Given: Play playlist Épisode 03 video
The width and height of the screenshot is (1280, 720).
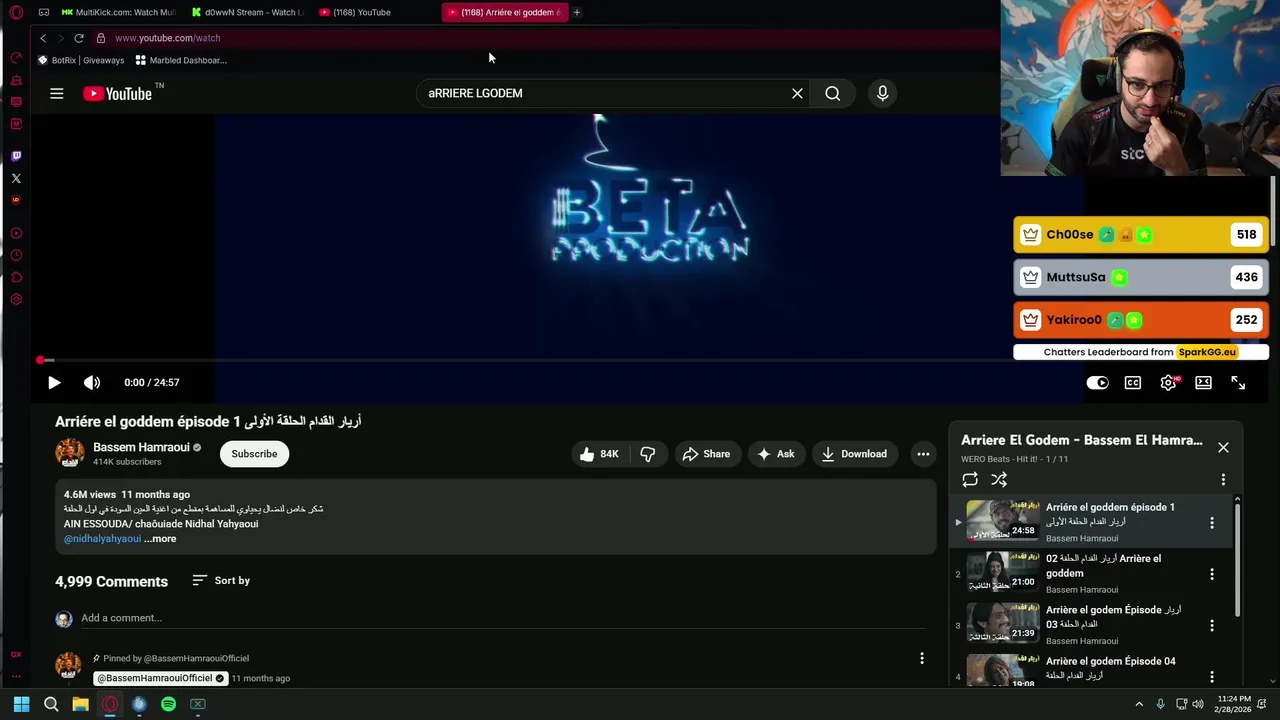Looking at the screenshot, I should click(1090, 625).
